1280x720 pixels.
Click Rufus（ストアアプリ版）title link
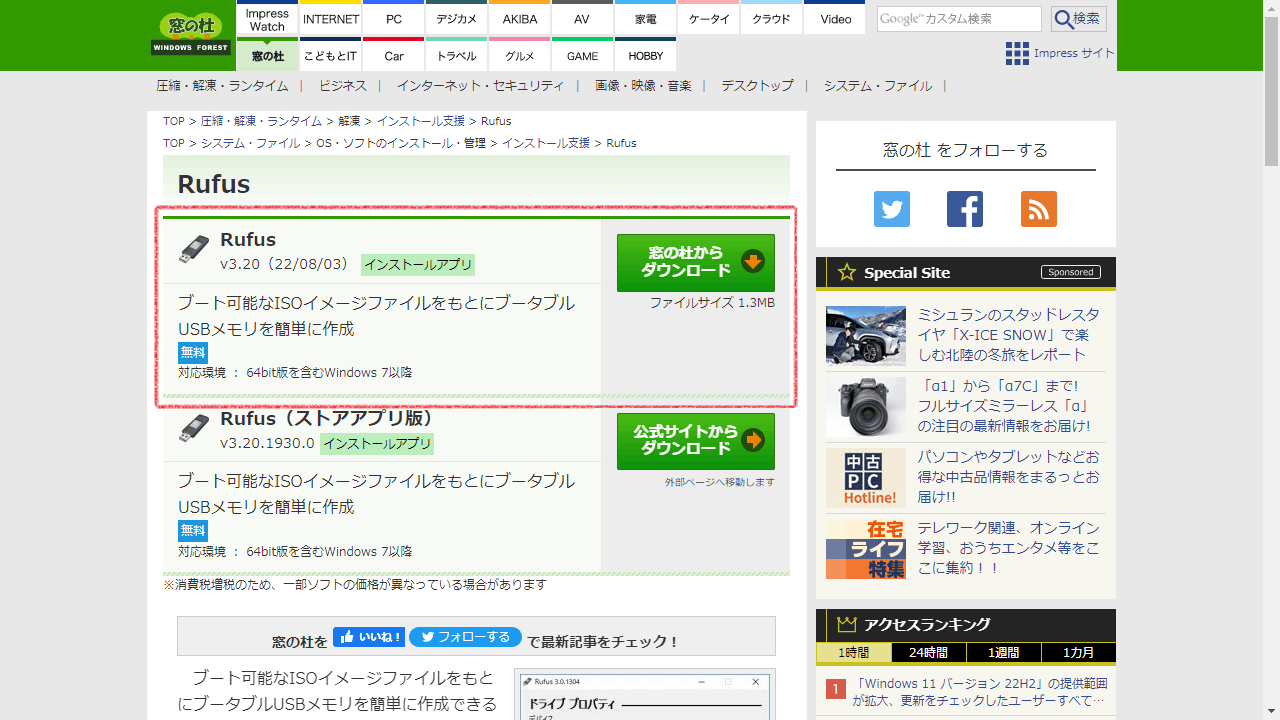[x=327, y=417]
